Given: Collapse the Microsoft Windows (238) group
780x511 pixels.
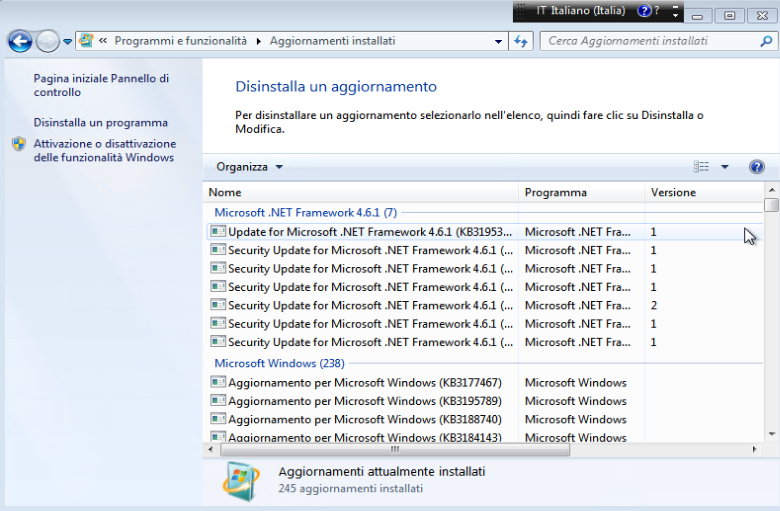Looking at the screenshot, I should coord(279,363).
